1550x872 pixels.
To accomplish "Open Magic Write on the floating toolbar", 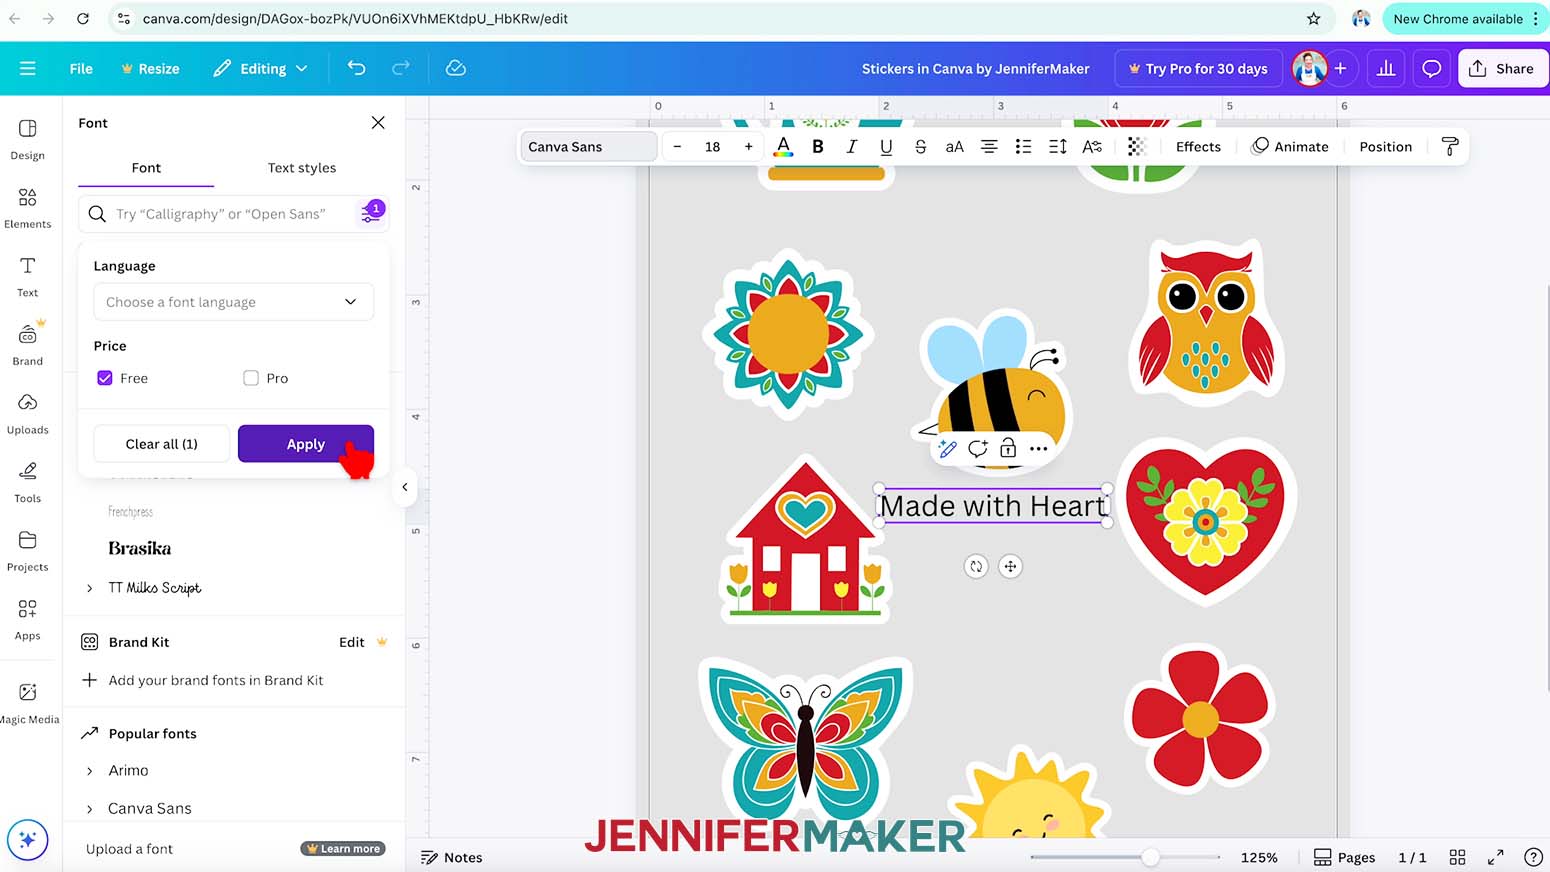I will pyautogui.click(x=948, y=449).
